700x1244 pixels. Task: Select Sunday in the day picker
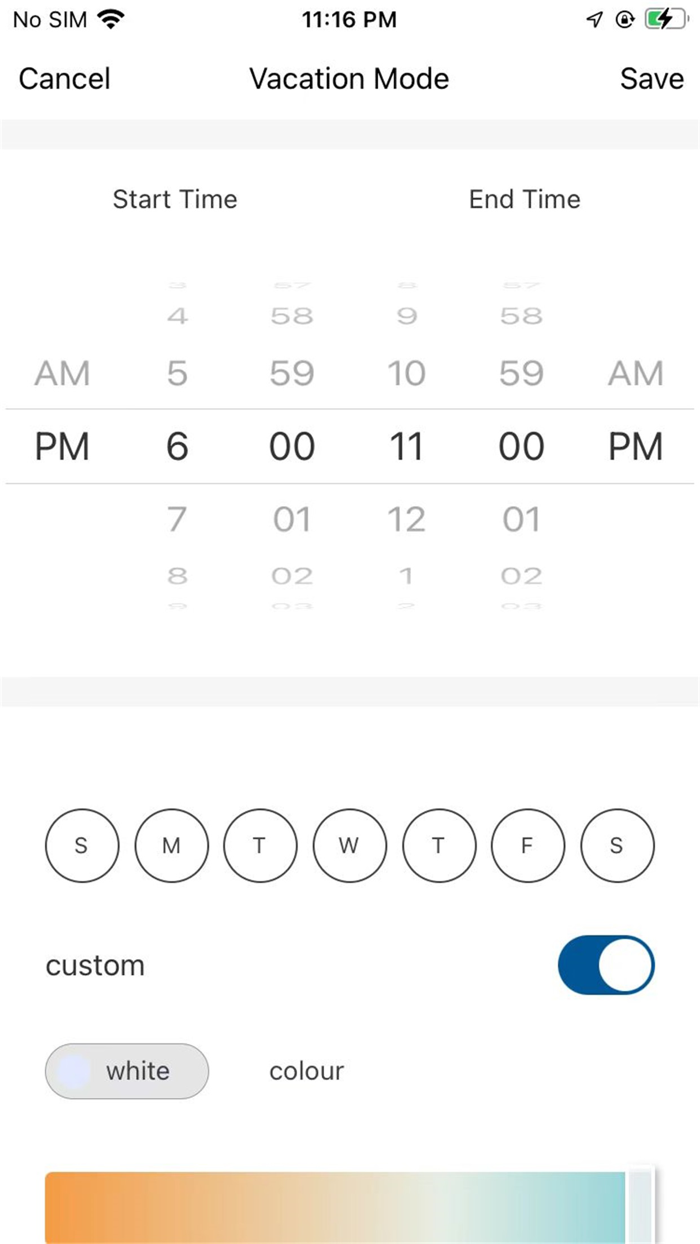[x=81, y=845]
